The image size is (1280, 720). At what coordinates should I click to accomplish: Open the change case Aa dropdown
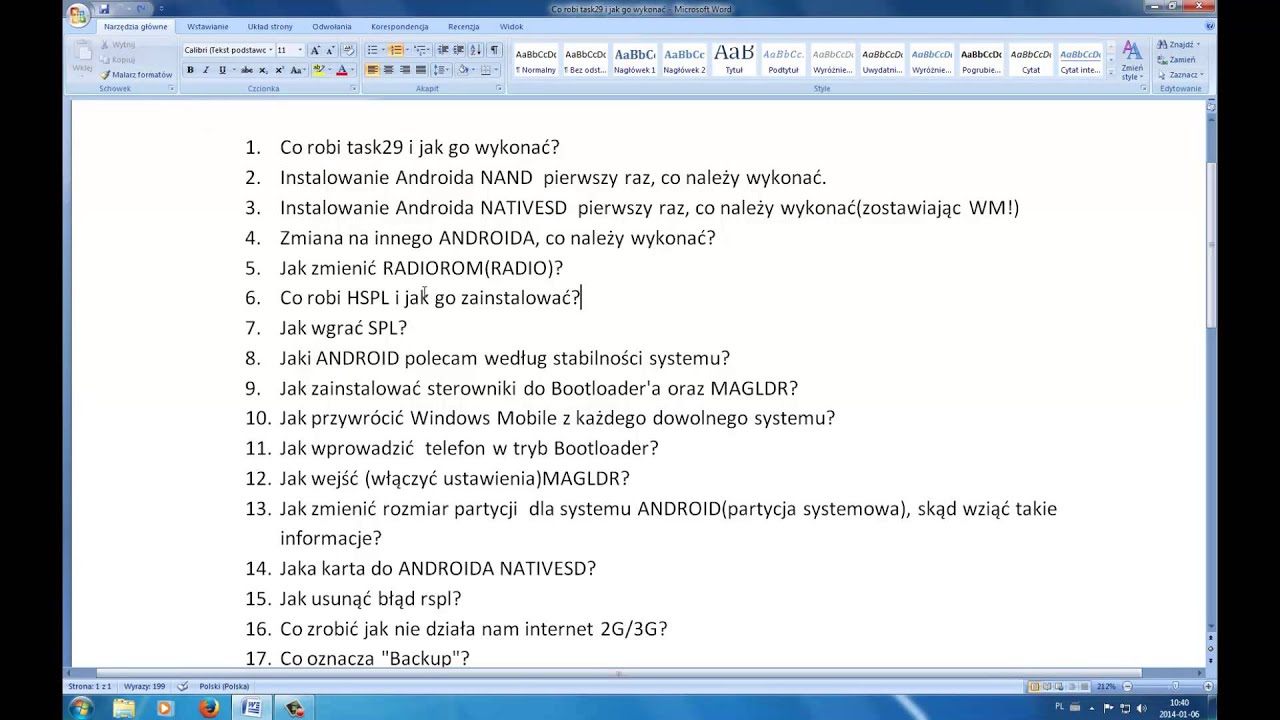point(297,70)
